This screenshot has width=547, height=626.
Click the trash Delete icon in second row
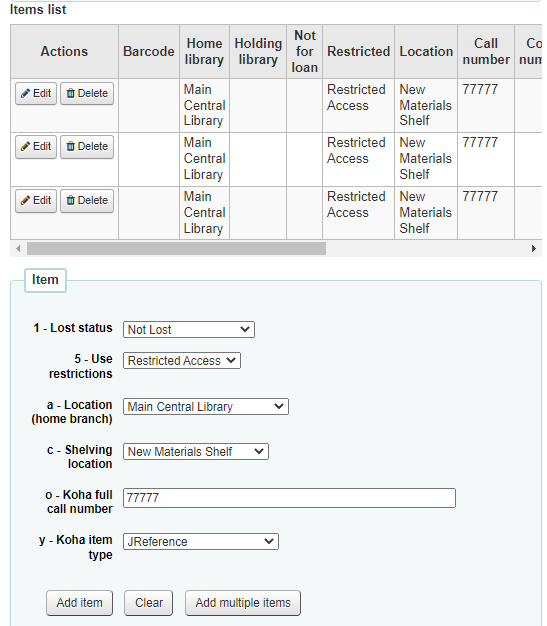click(71, 147)
